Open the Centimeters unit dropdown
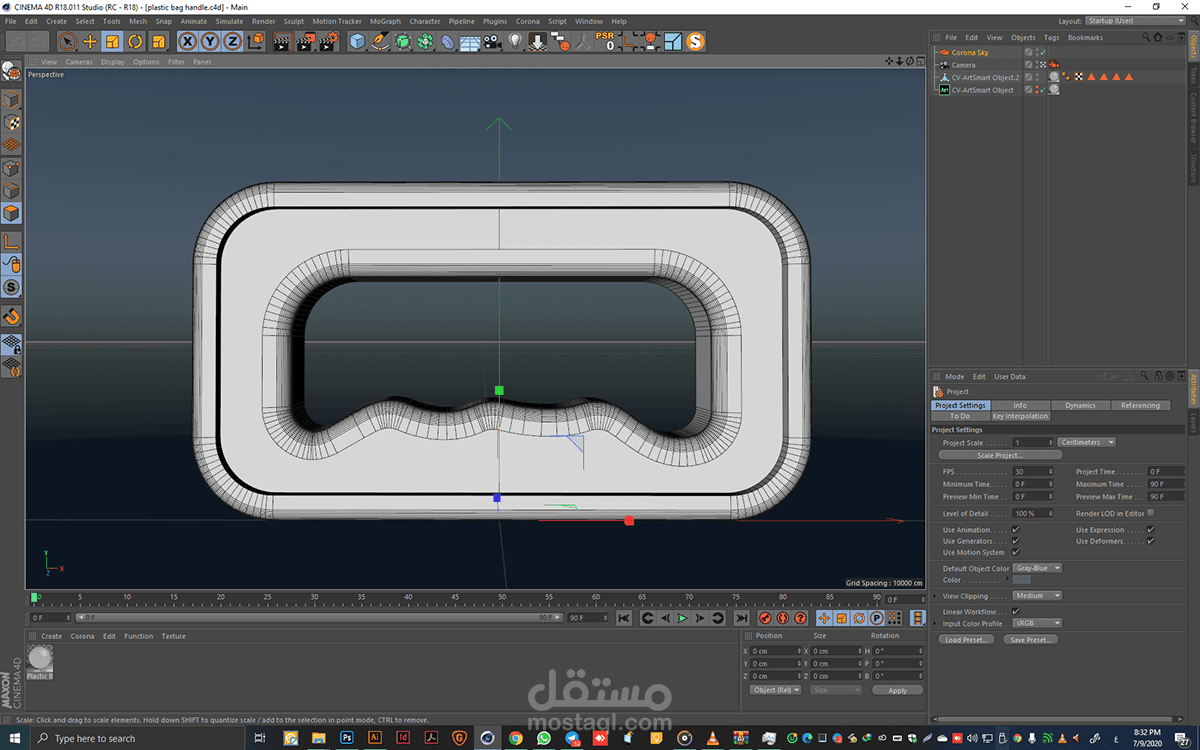The width and height of the screenshot is (1200, 750). click(1087, 442)
